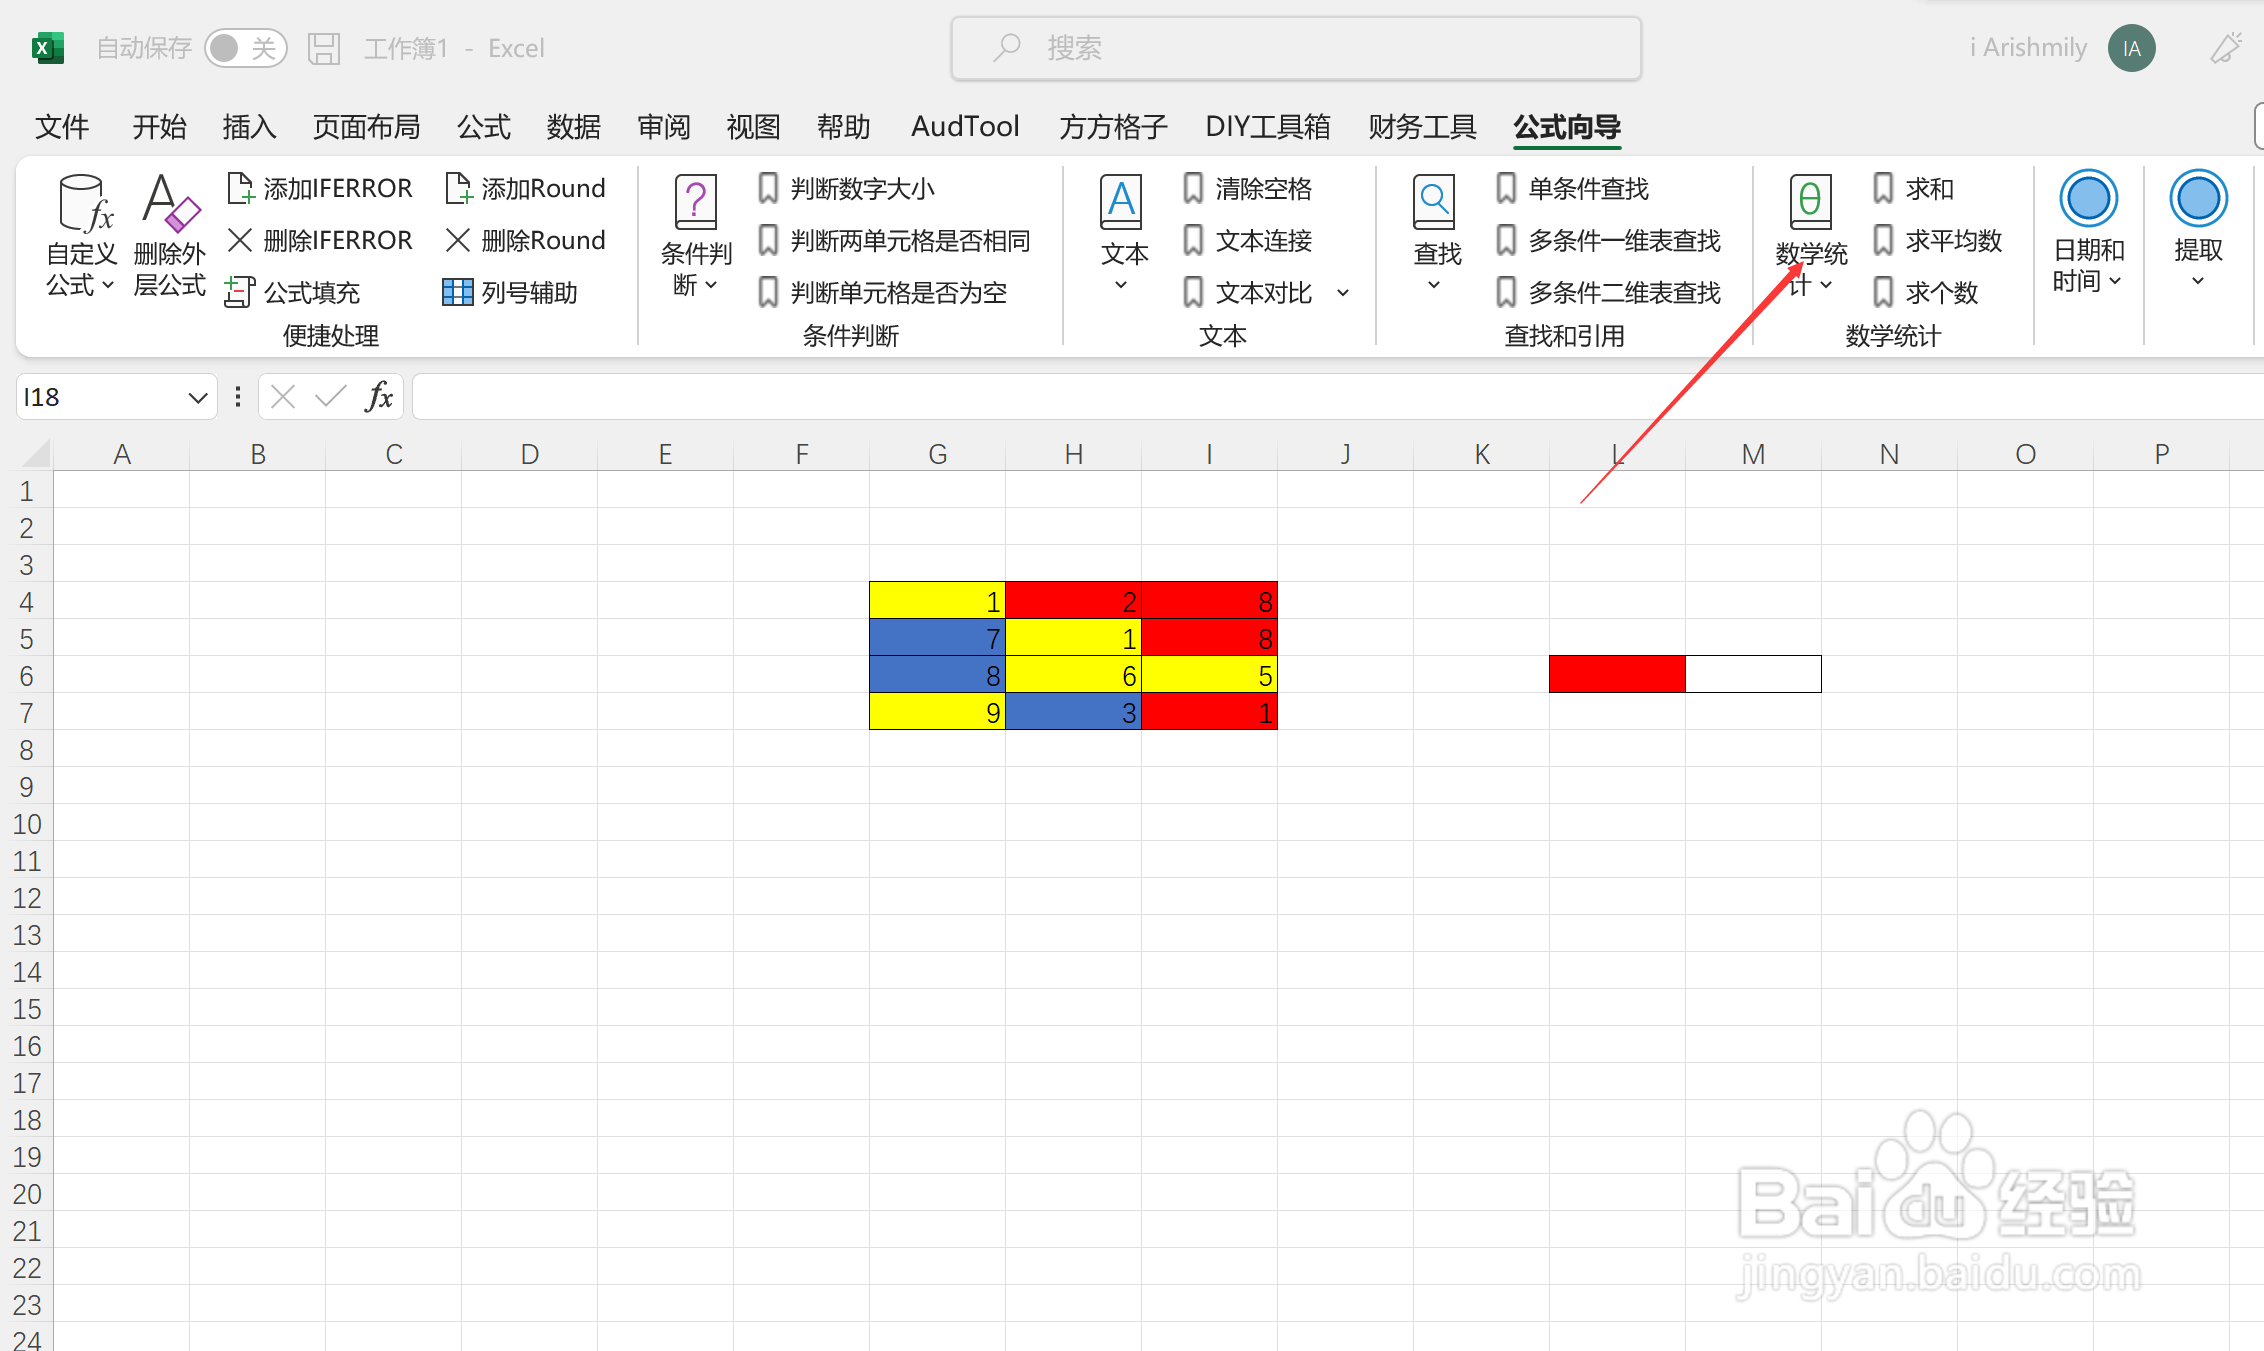
Task: Open the 数据 ribbon tab
Action: (573, 127)
